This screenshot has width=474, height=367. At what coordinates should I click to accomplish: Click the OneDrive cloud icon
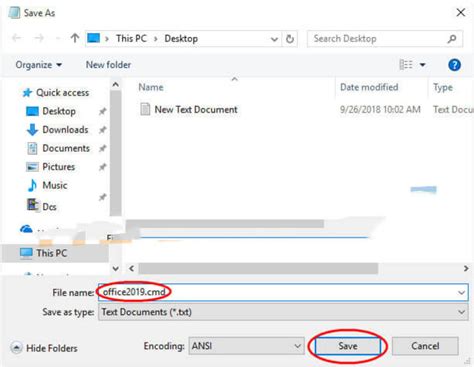pos(26,229)
